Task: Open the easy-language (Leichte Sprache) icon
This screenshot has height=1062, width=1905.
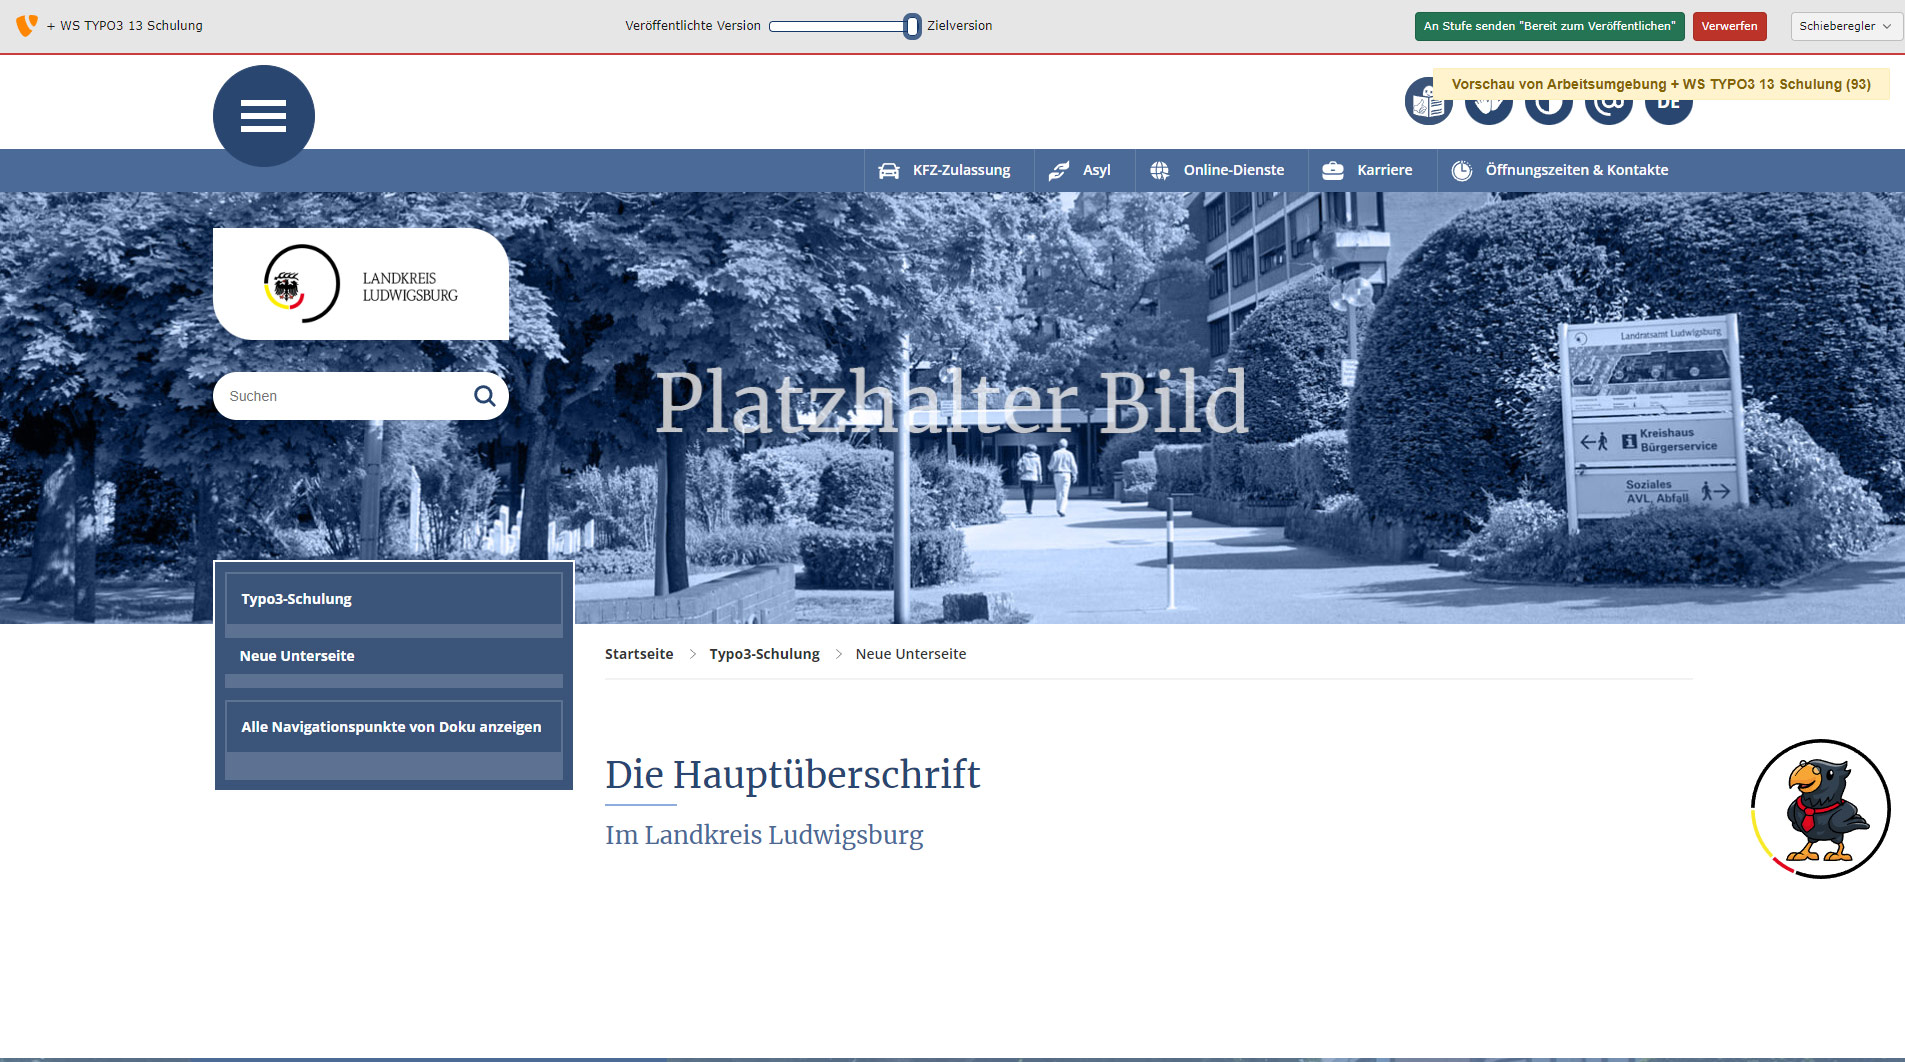Action: click(x=1427, y=109)
